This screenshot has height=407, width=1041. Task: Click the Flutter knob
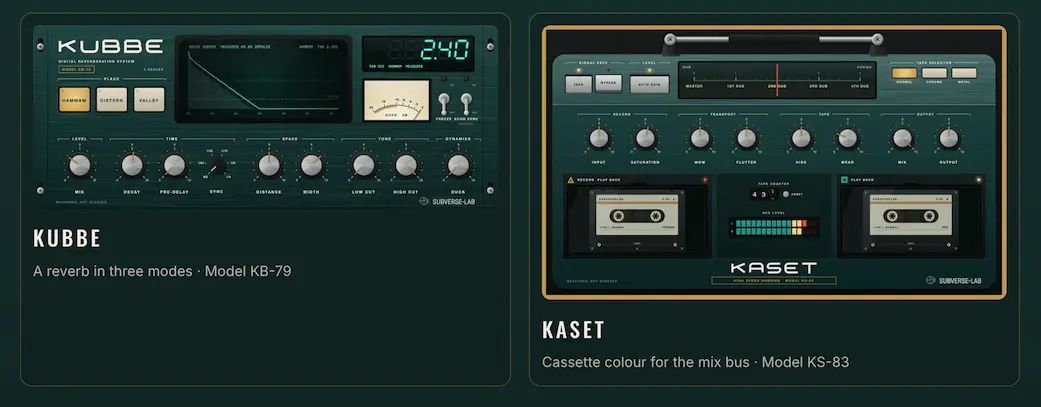point(746,138)
